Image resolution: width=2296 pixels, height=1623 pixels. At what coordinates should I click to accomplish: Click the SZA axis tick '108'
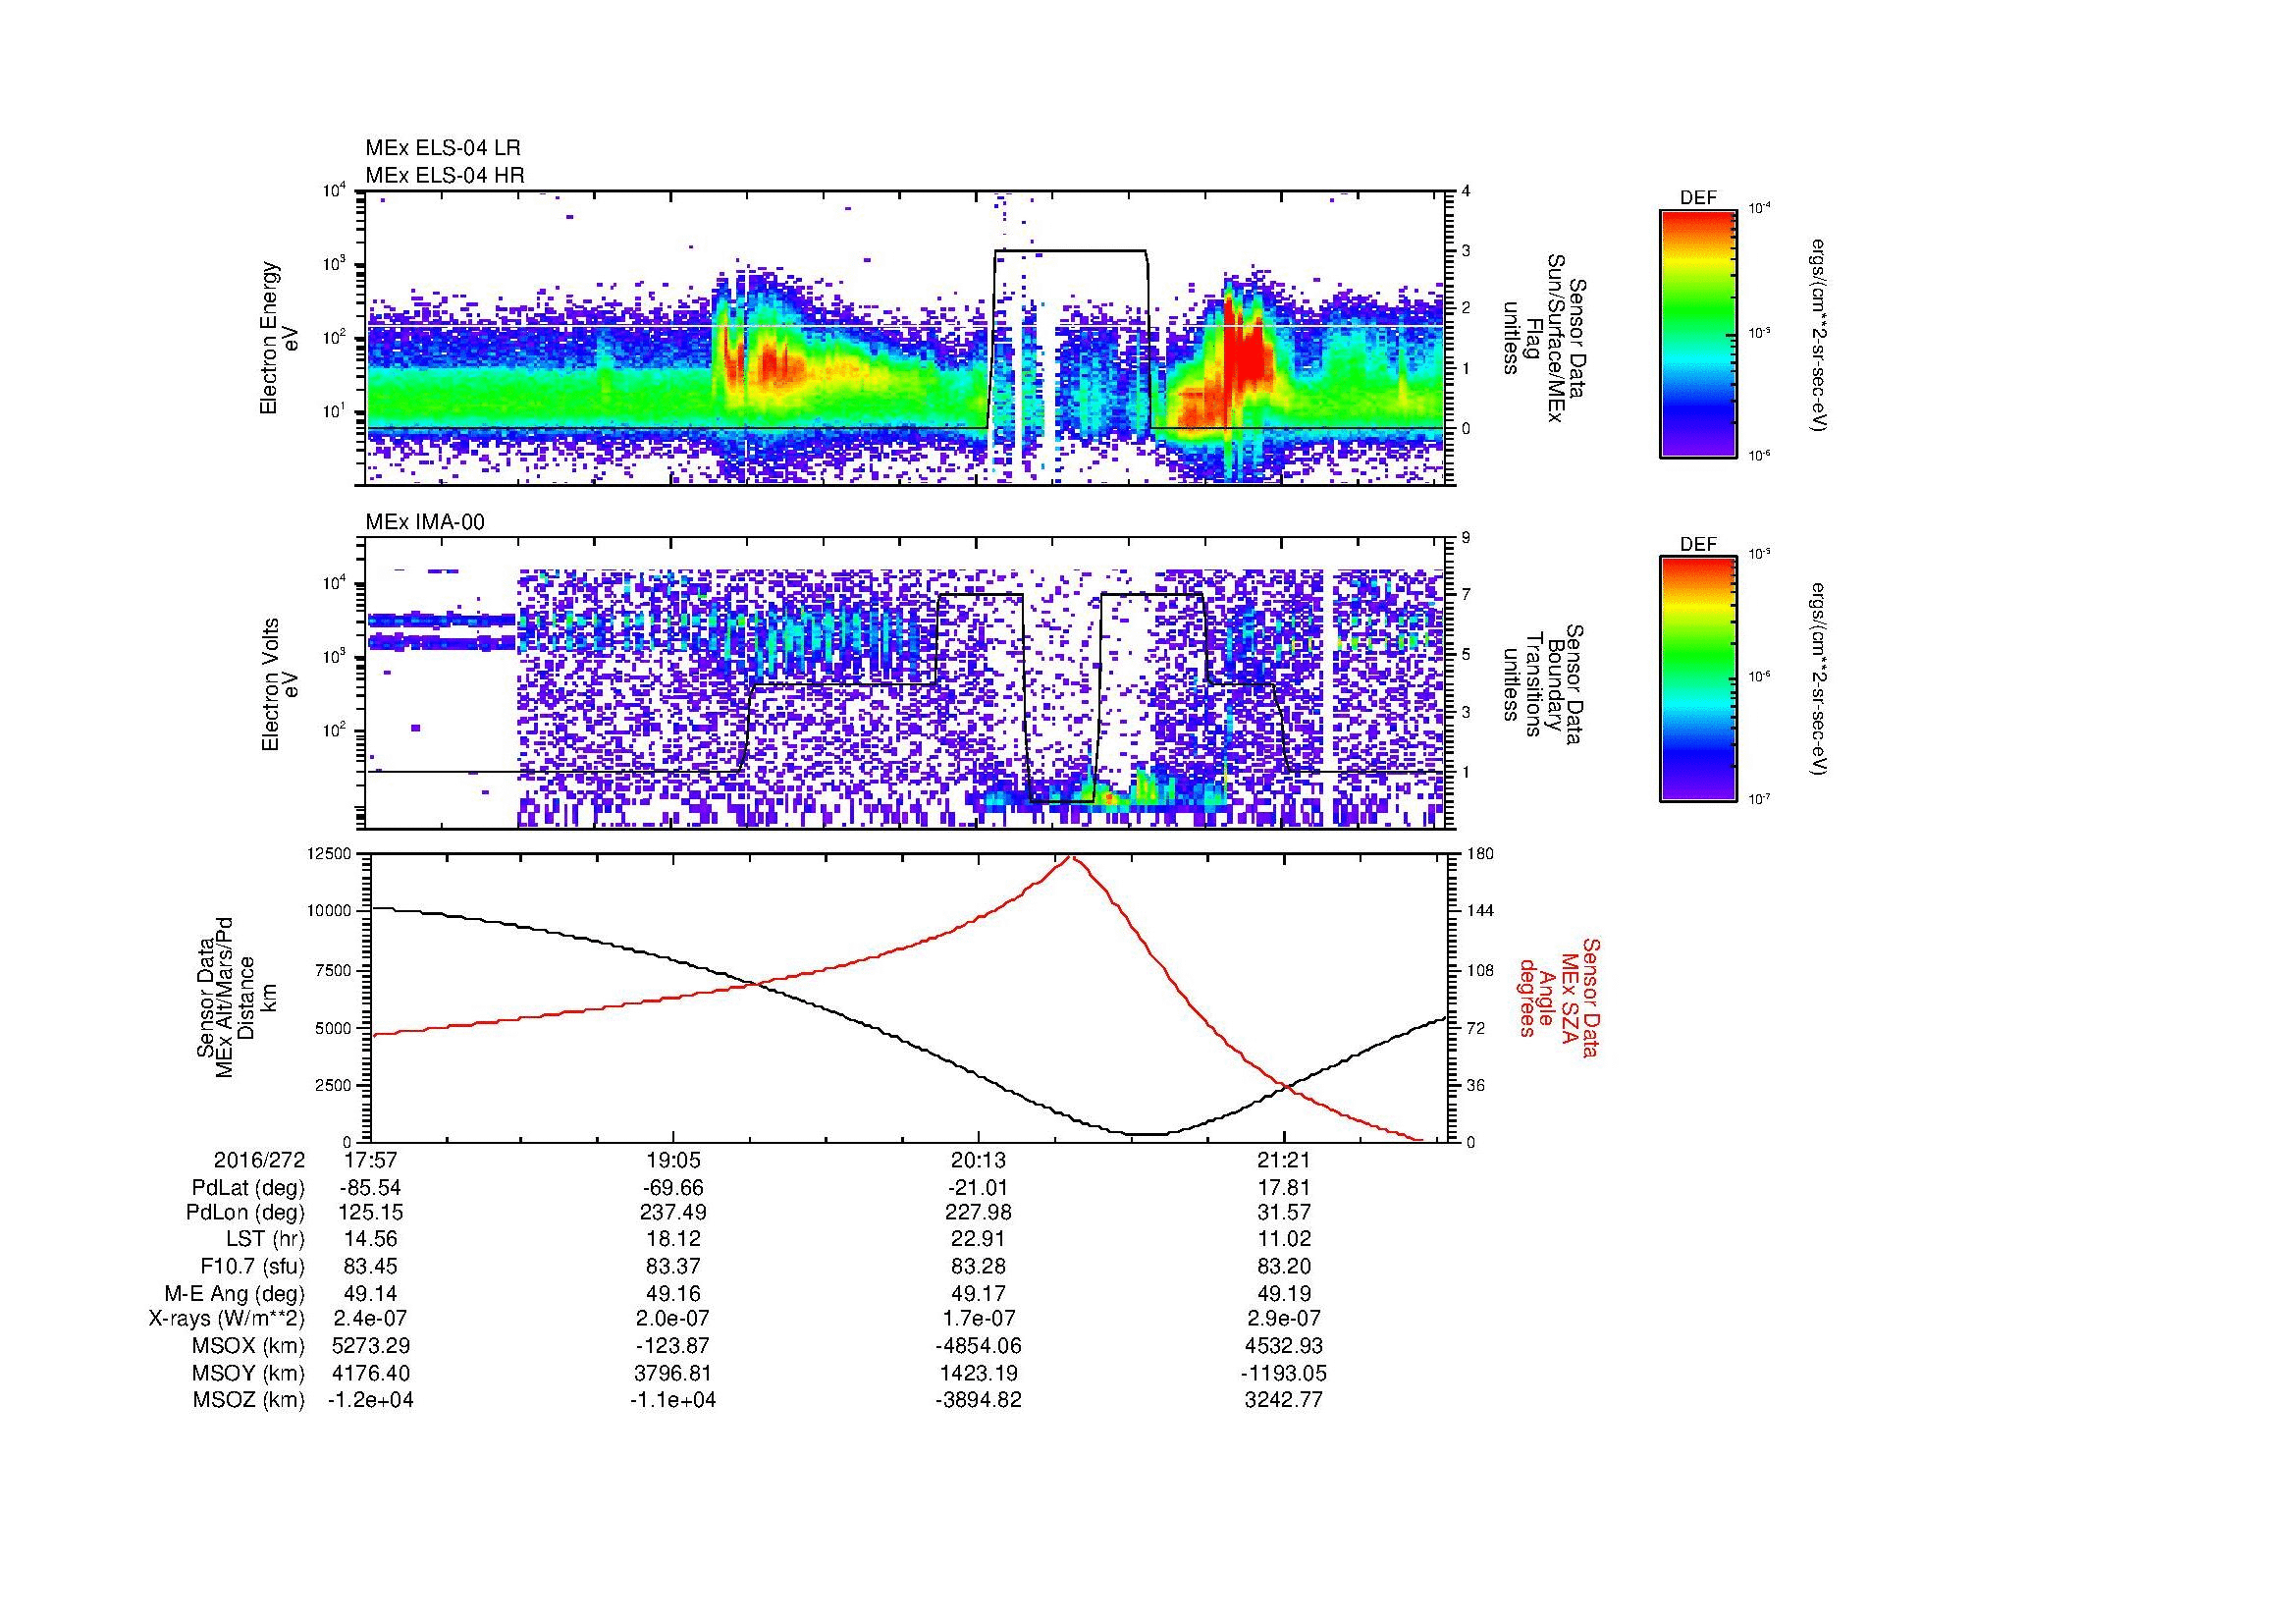[x=1481, y=970]
